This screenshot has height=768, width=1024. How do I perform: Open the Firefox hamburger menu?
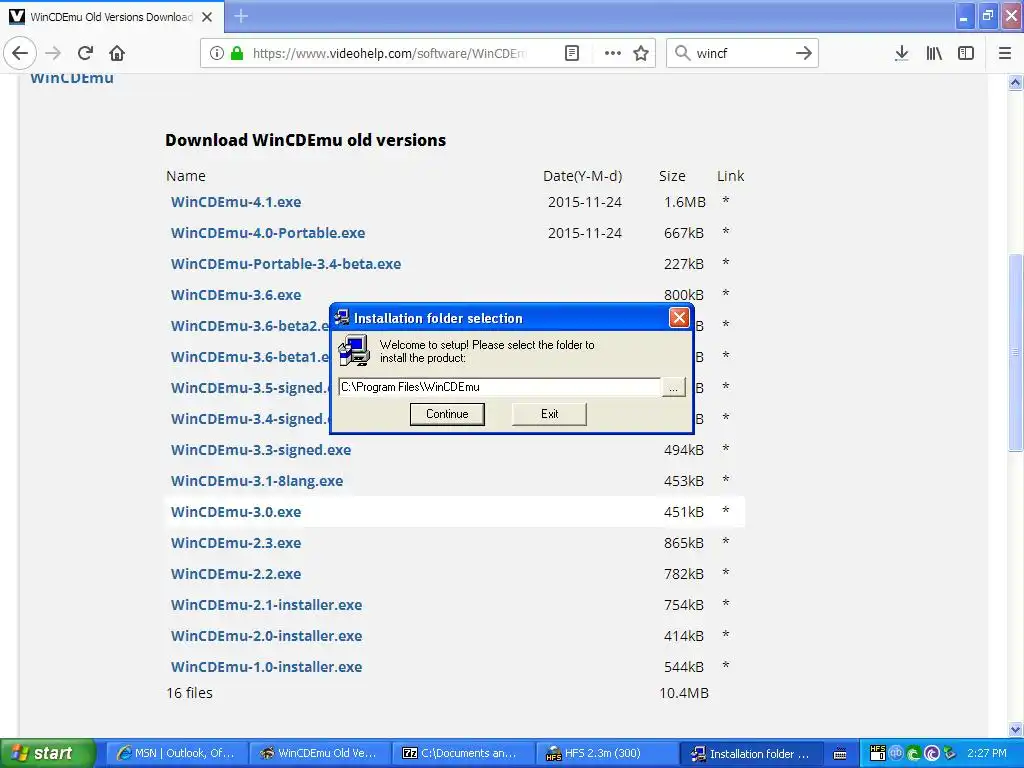(x=1005, y=53)
